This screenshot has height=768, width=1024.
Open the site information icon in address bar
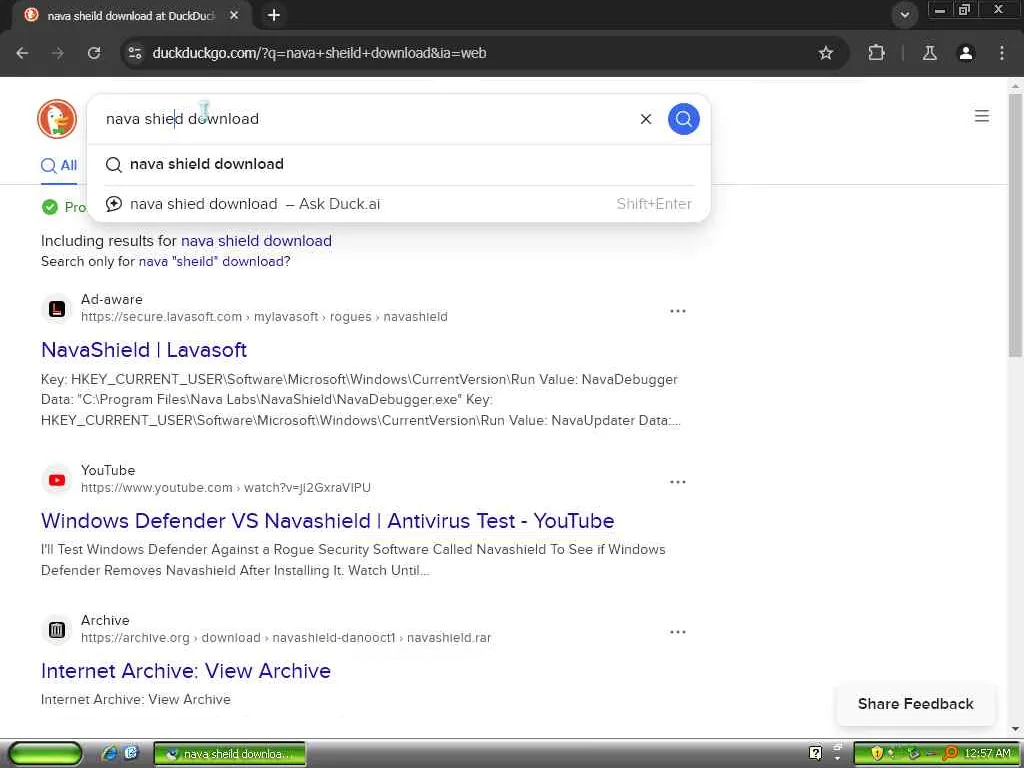(135, 53)
